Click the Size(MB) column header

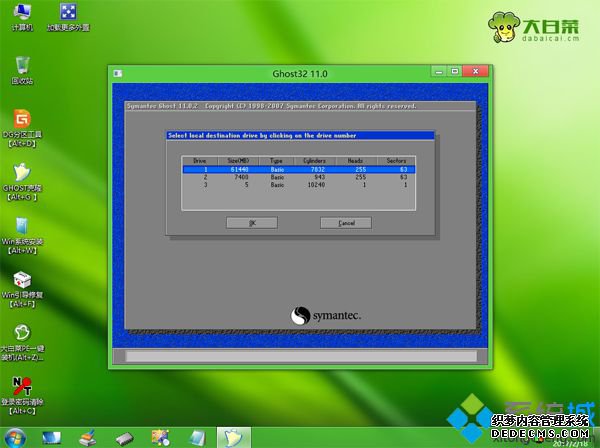(238, 161)
